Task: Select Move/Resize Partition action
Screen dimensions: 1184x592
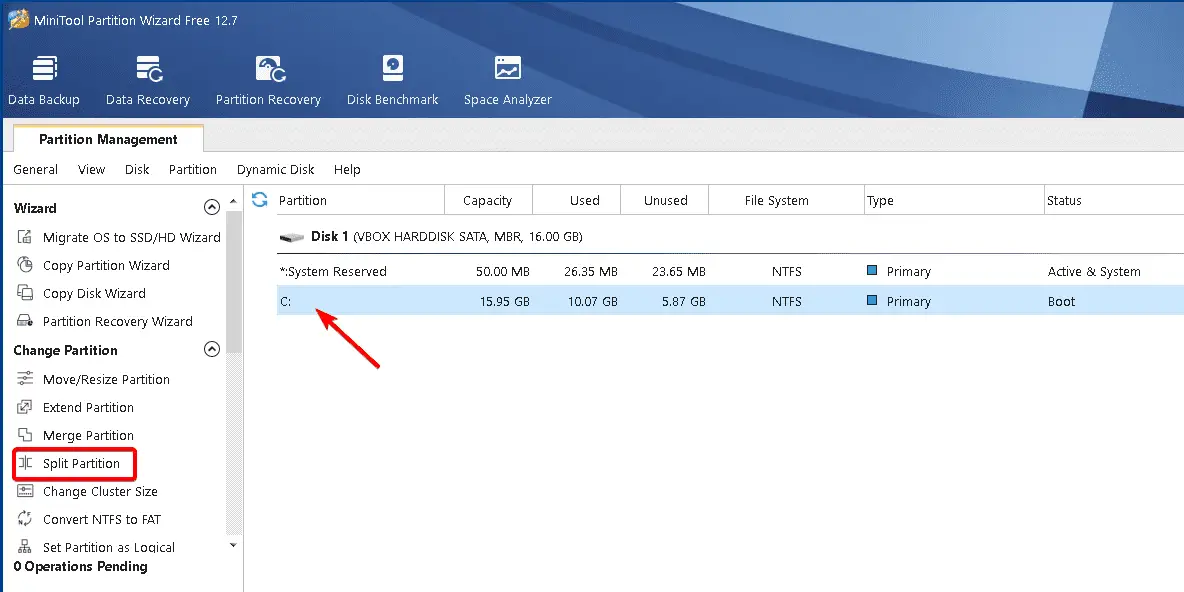Action: click(106, 379)
